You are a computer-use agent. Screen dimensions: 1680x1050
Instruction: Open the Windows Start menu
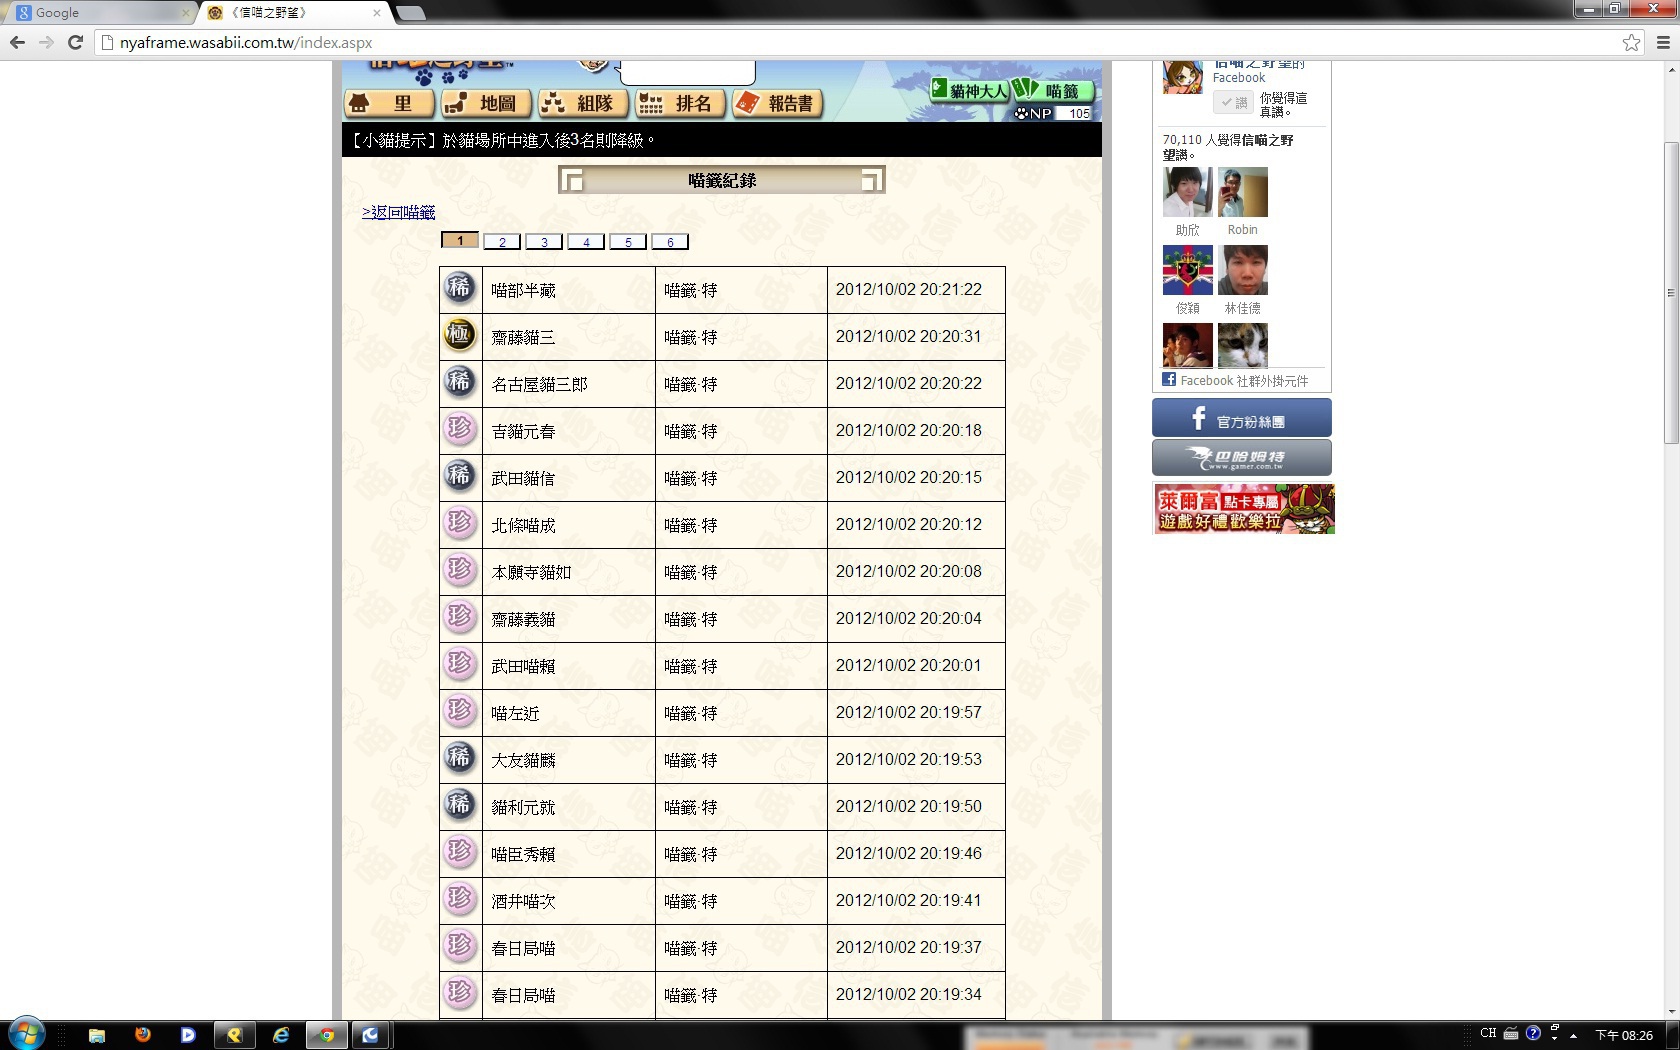26,1034
